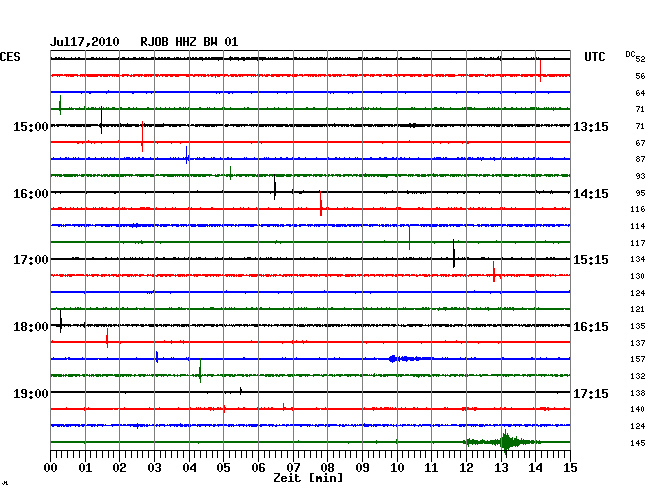Click the 12 minute tick label

coord(466,467)
